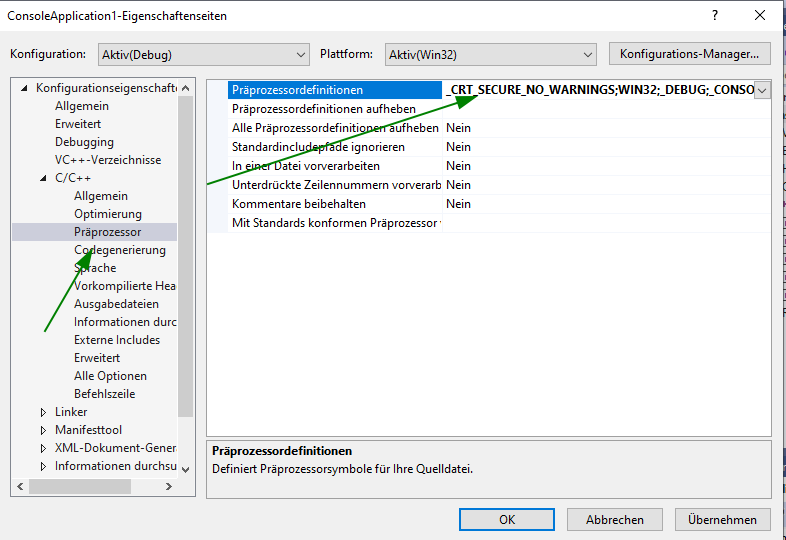Click the OK button
The image size is (786, 540).
(x=507, y=519)
